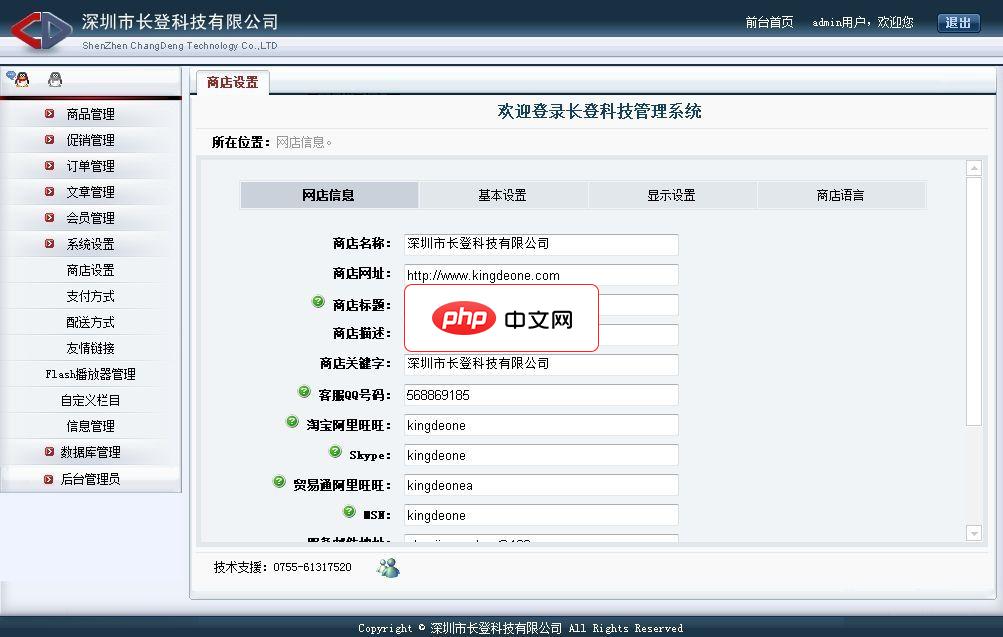Collapse the 系统设置 sidebar section
Viewport: 1003px width, 637px height.
point(90,244)
